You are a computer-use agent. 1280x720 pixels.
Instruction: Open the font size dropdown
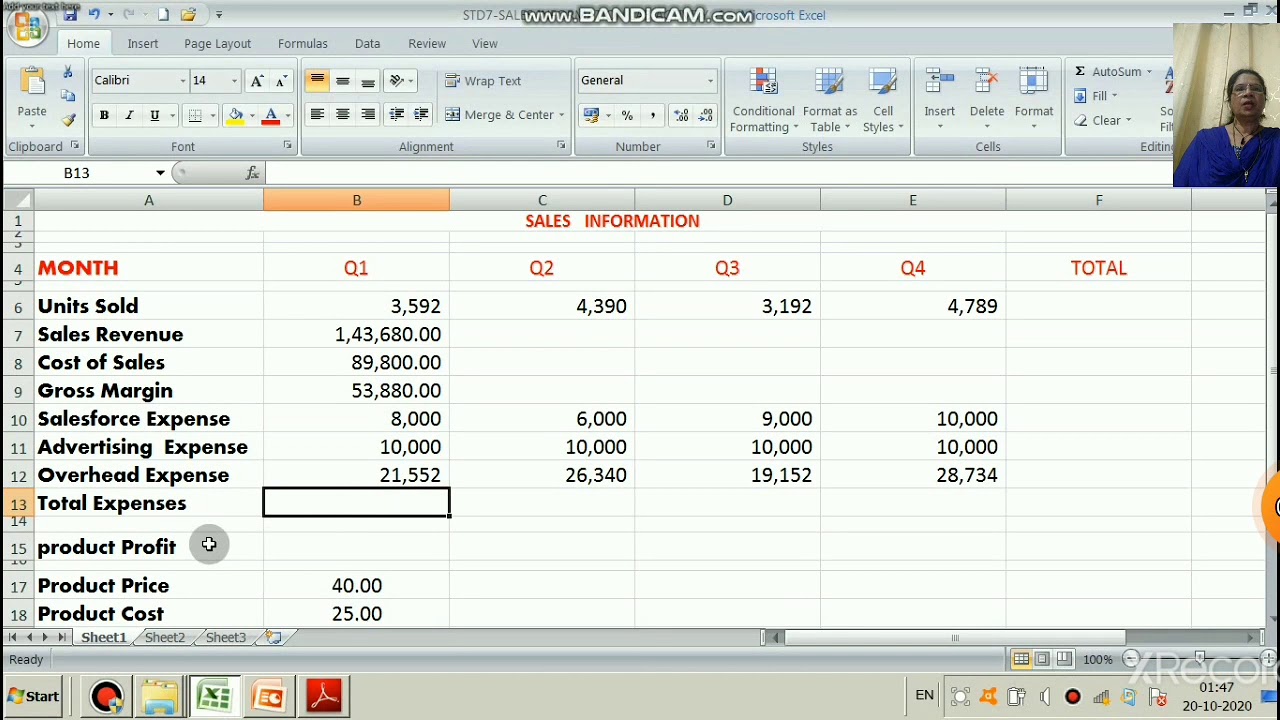point(234,81)
